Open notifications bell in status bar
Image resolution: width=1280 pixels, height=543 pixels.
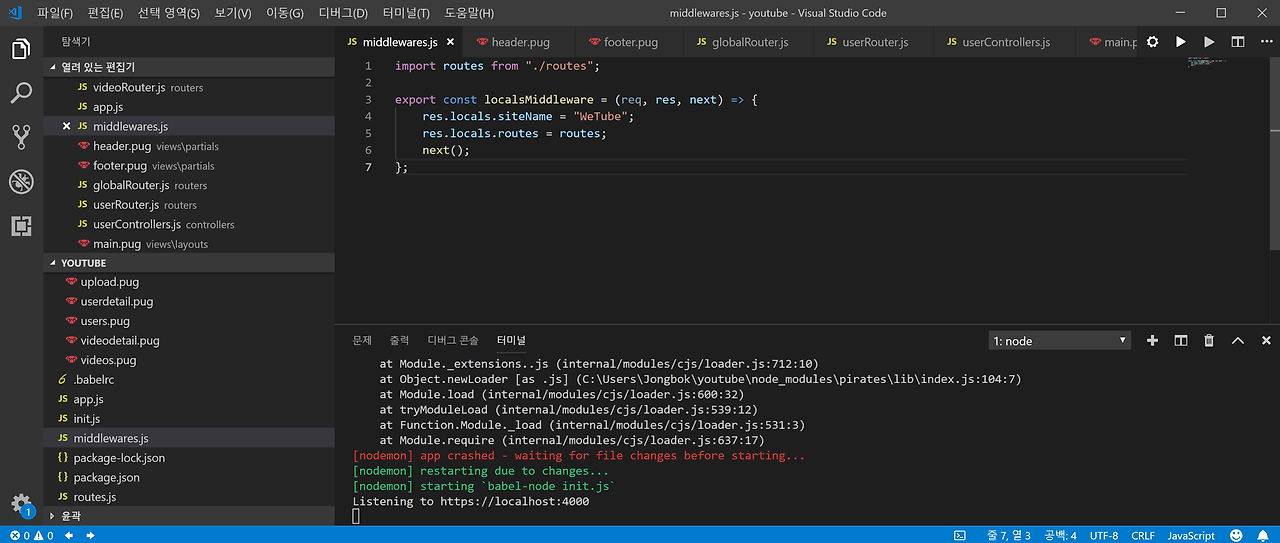point(1262,536)
